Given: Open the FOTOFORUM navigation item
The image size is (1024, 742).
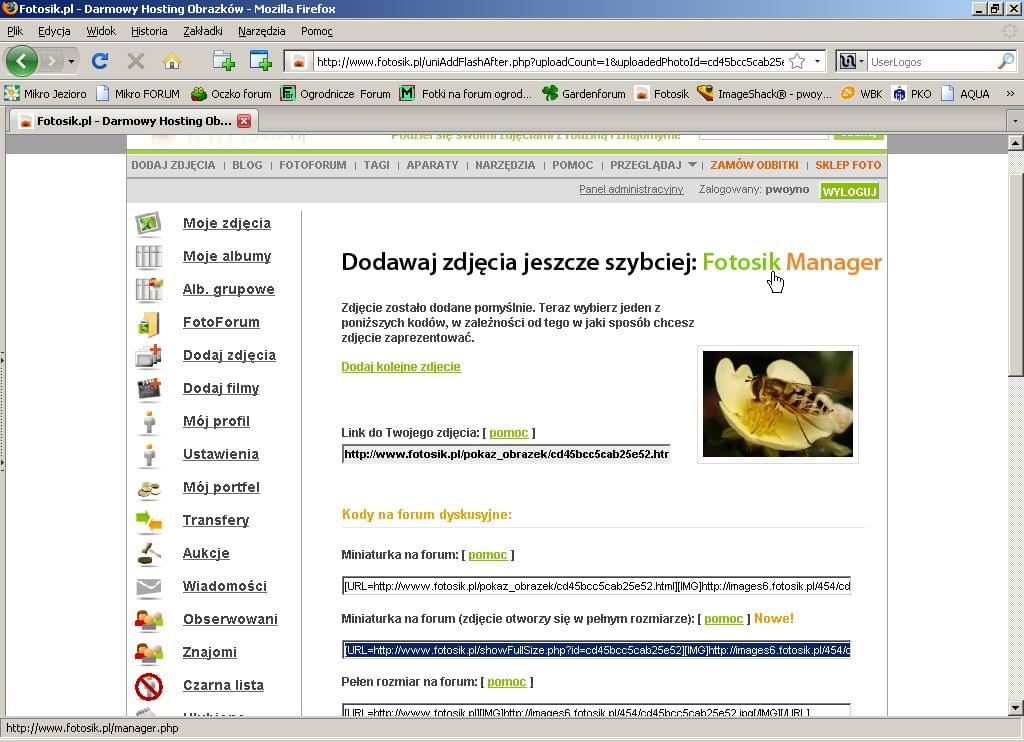Looking at the screenshot, I should coord(313,165).
